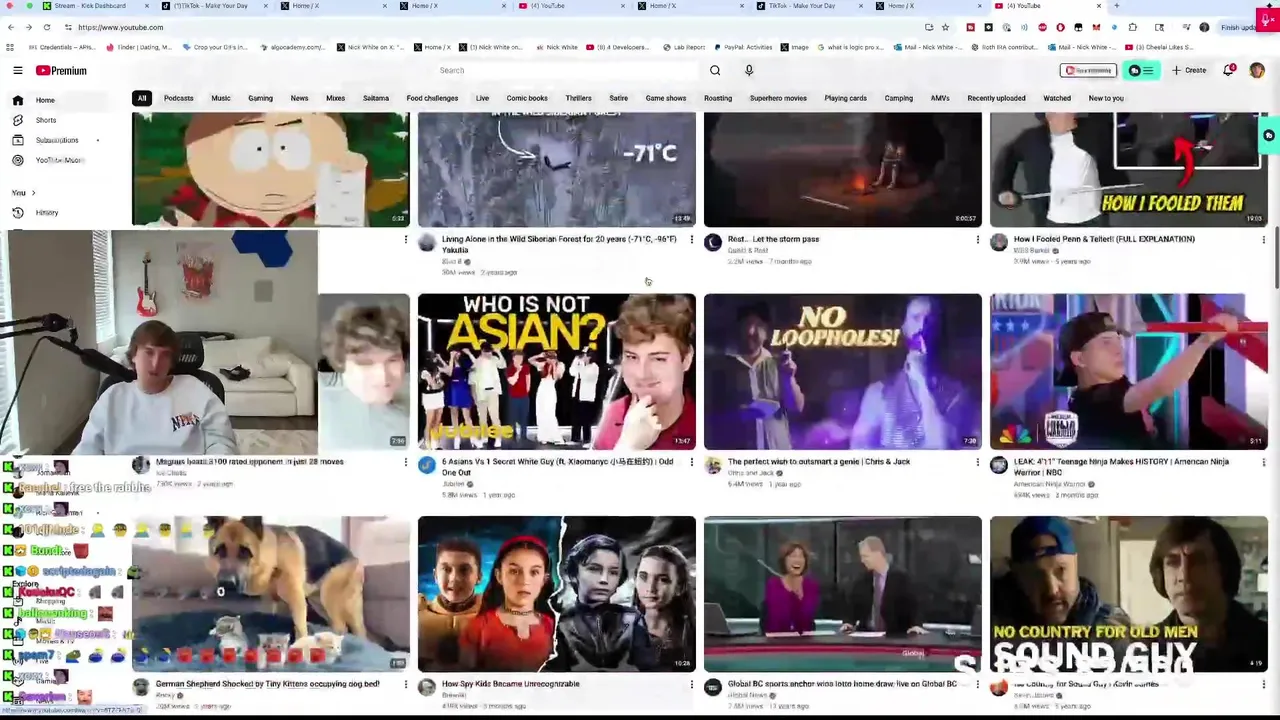Open more options for Magnus chess video
The image size is (1280, 720).
pyautogui.click(x=405, y=462)
